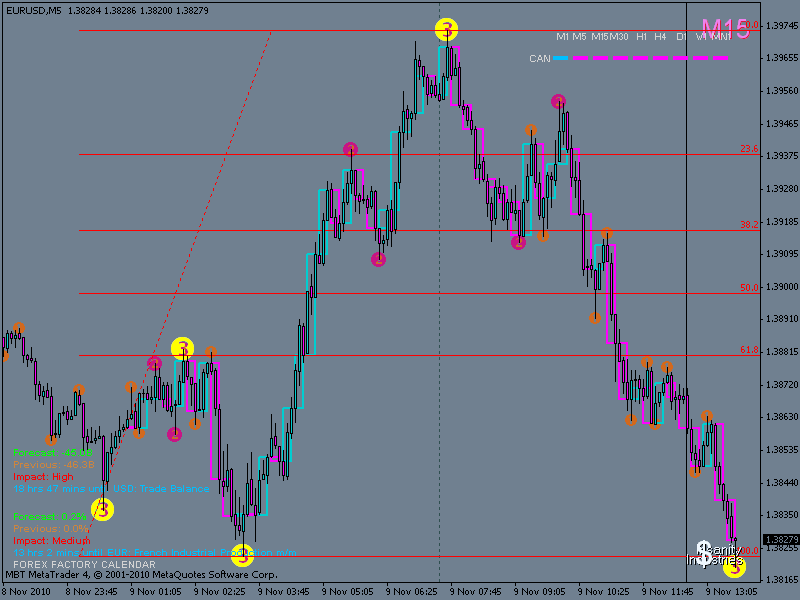
Task: Click the small white M15 timeframe label
Action: (600, 37)
